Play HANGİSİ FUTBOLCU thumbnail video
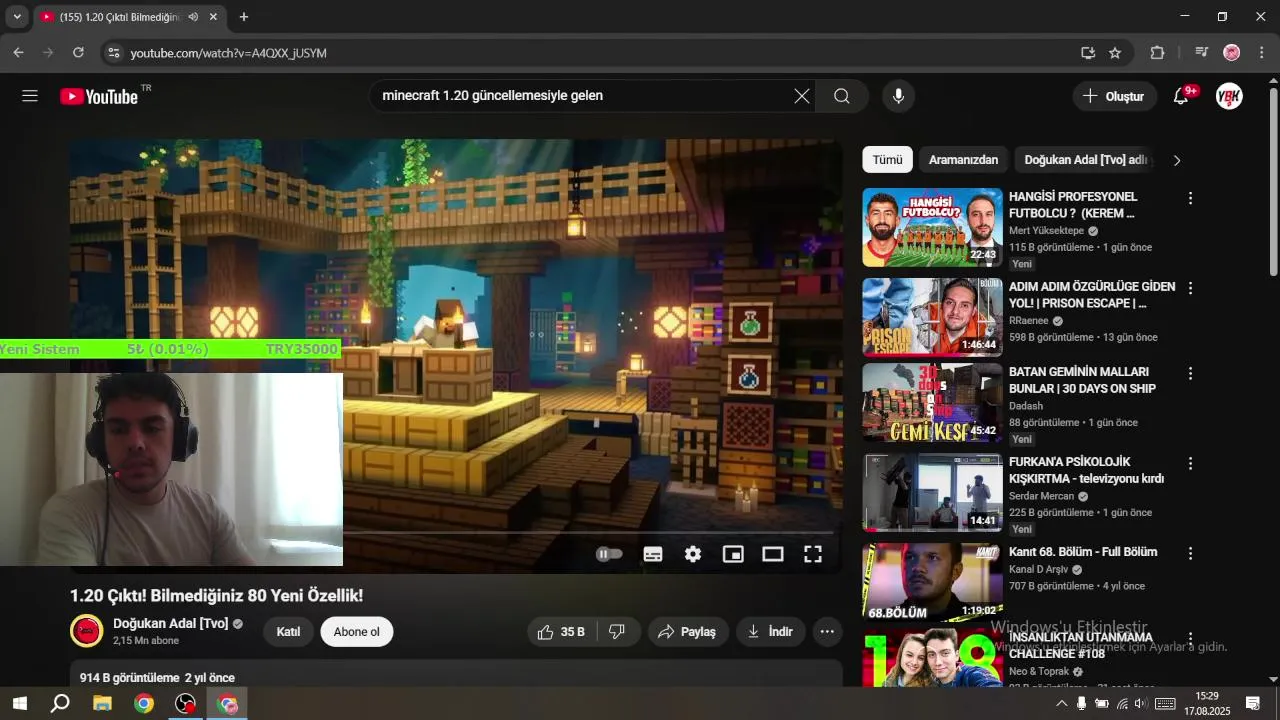 coord(932,227)
